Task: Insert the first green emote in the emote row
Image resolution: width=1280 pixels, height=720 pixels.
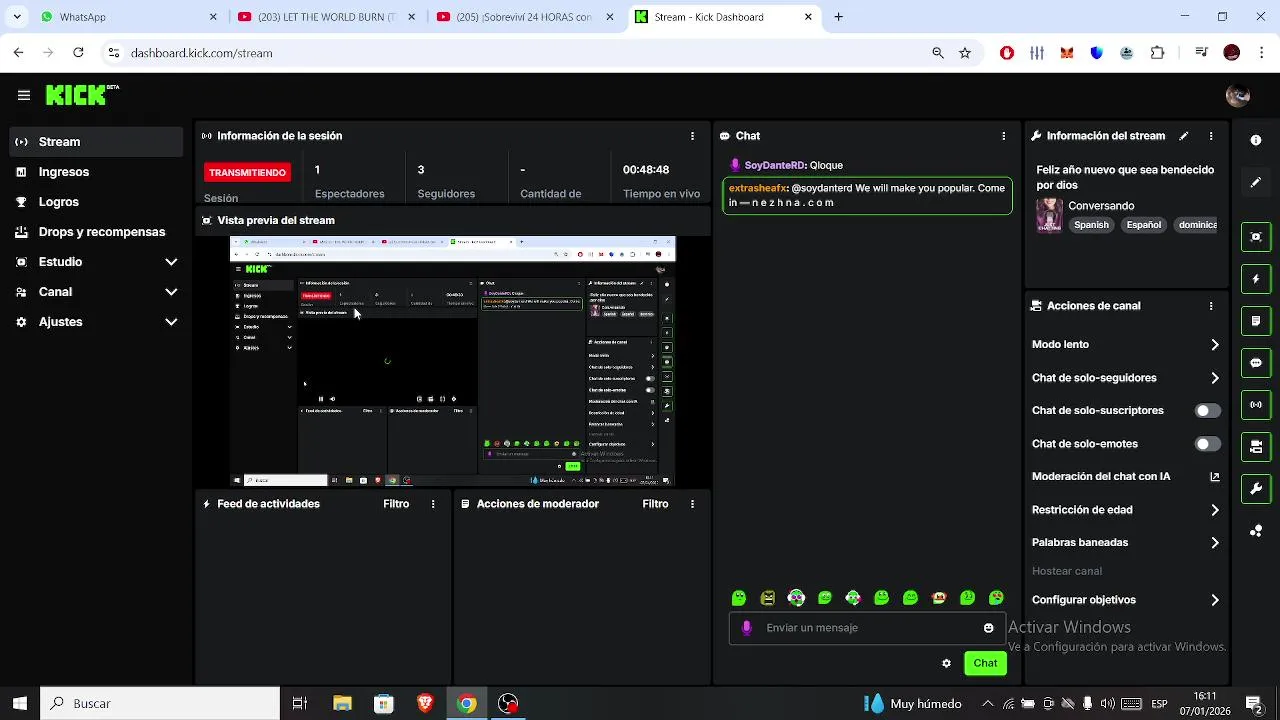Action: coord(739,598)
